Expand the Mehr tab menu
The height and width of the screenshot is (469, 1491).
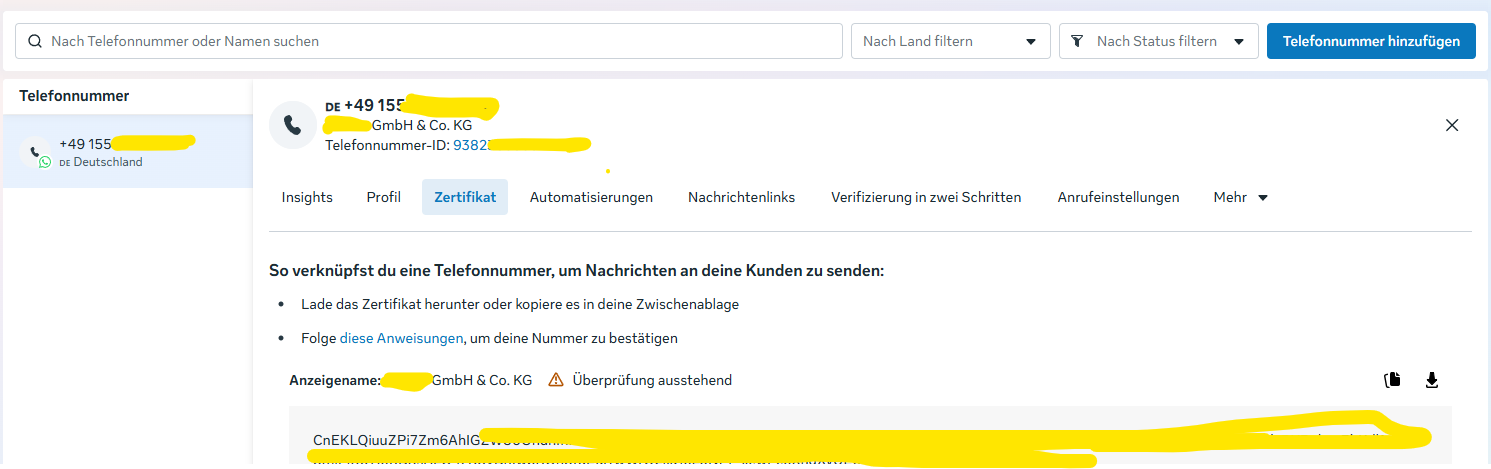(x=1240, y=197)
